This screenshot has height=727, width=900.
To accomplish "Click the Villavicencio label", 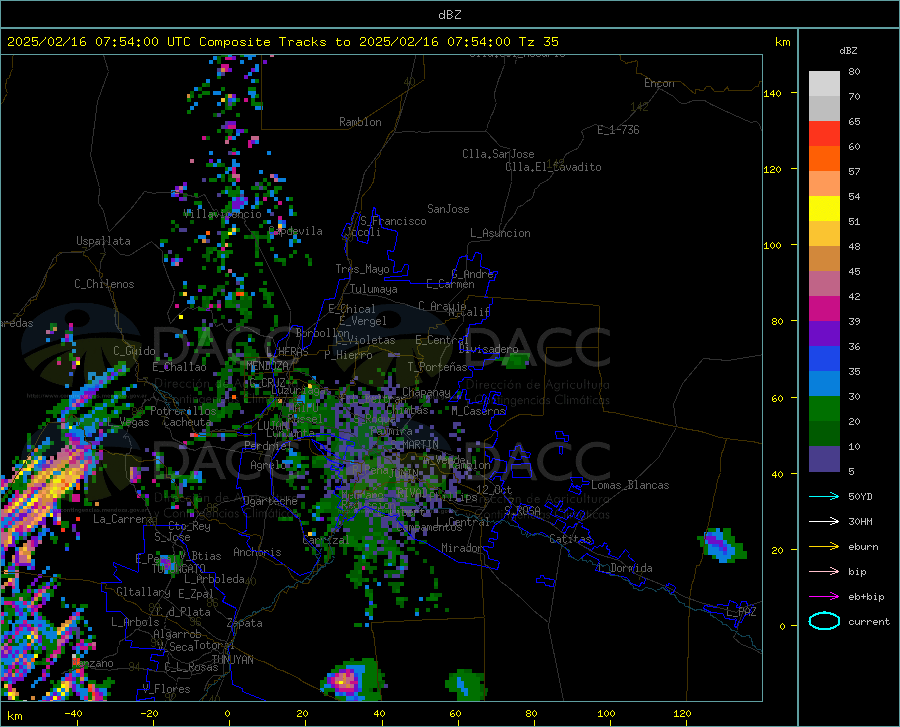I will tap(223, 214).
